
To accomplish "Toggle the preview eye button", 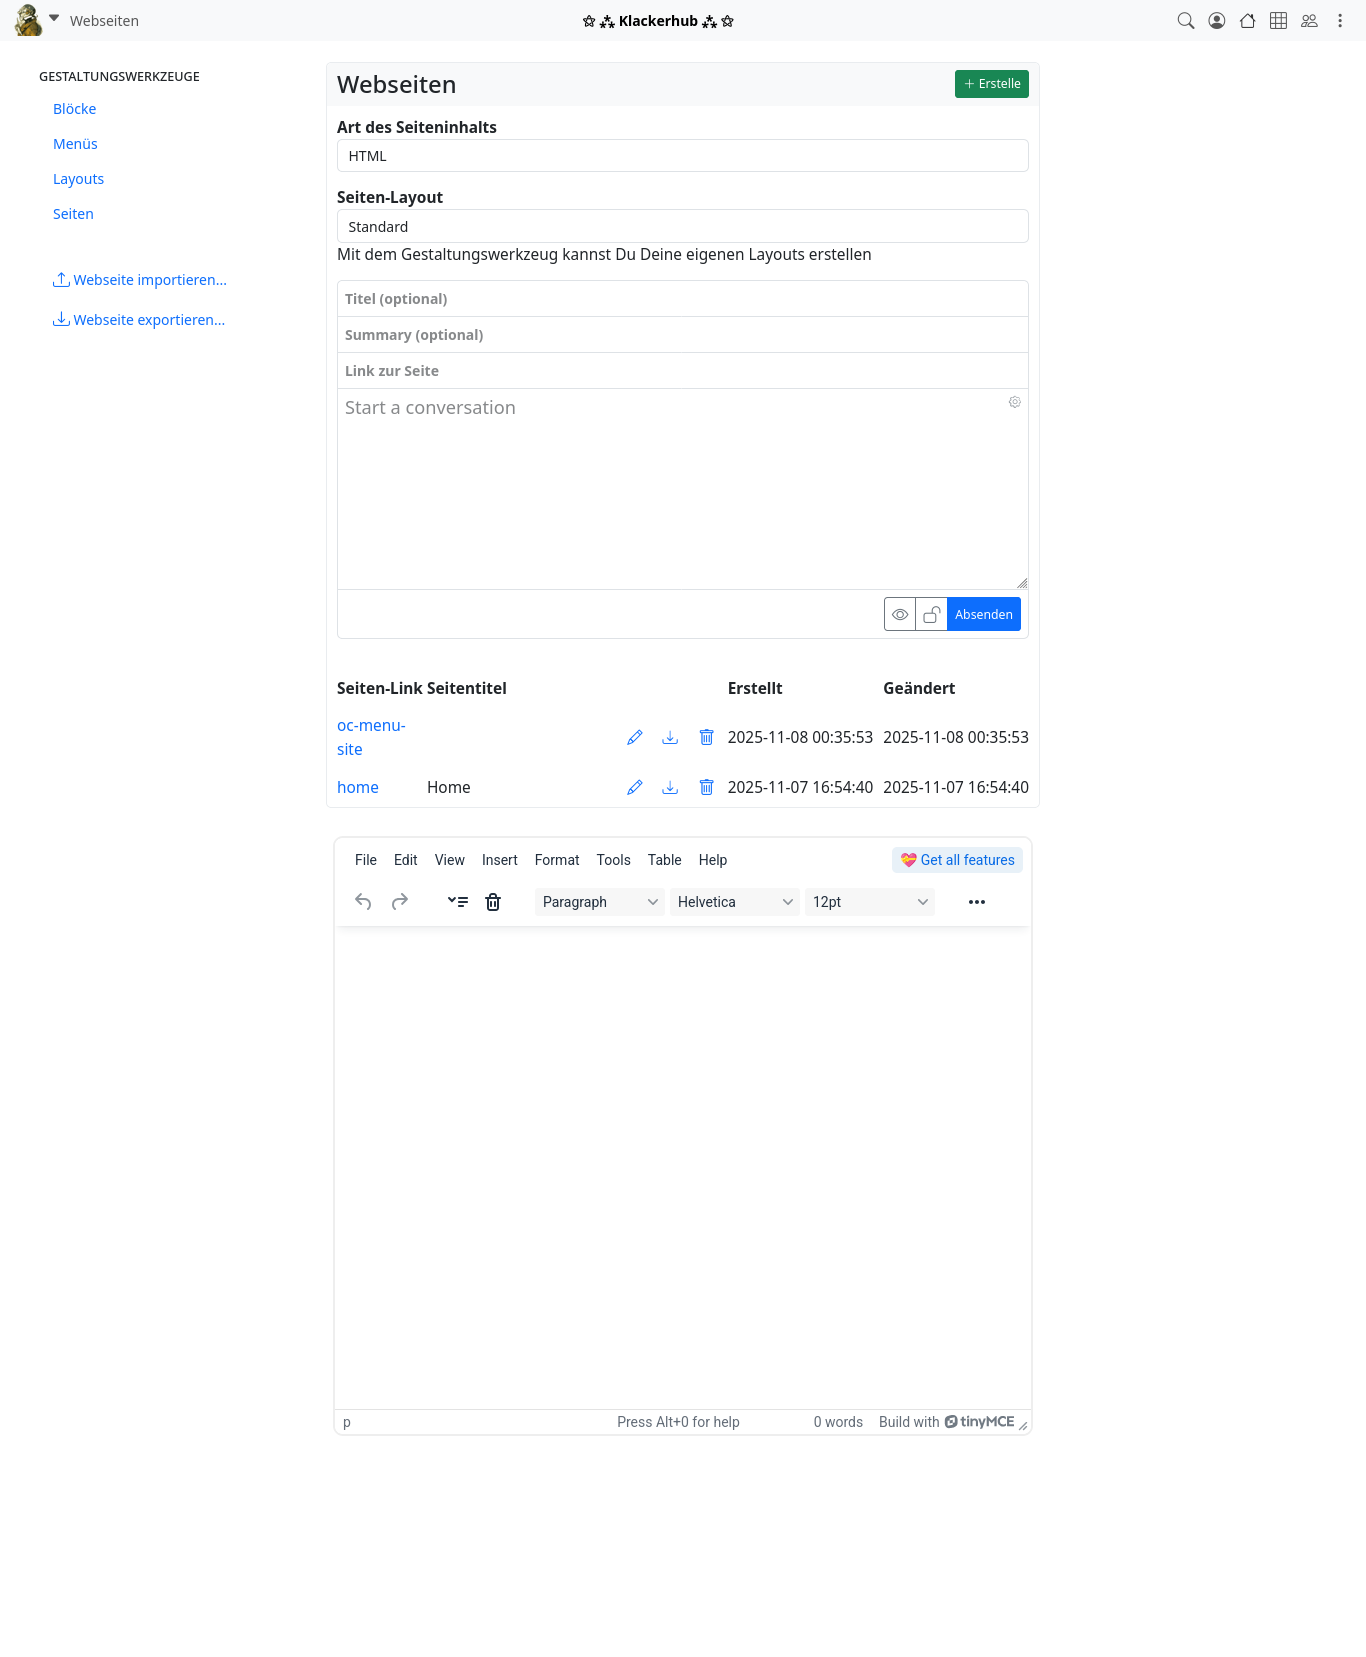I will [x=900, y=614].
